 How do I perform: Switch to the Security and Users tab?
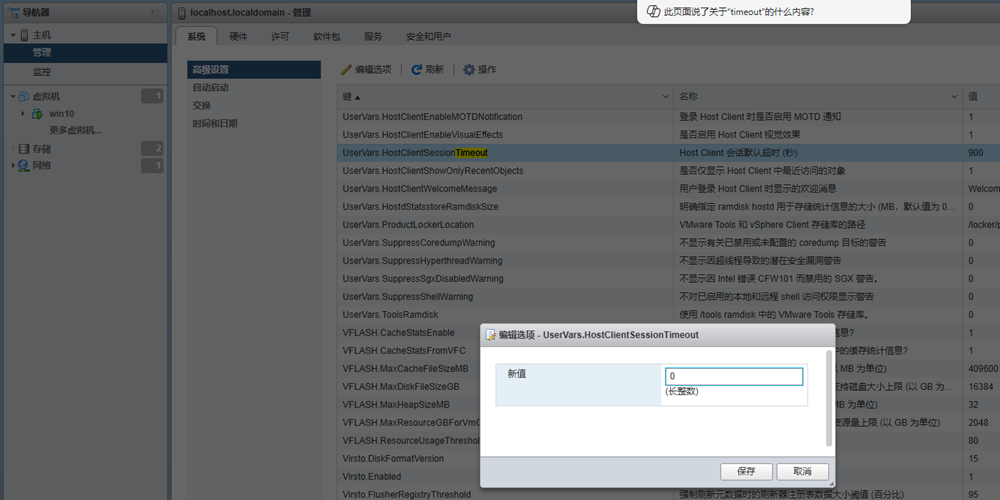coord(429,36)
